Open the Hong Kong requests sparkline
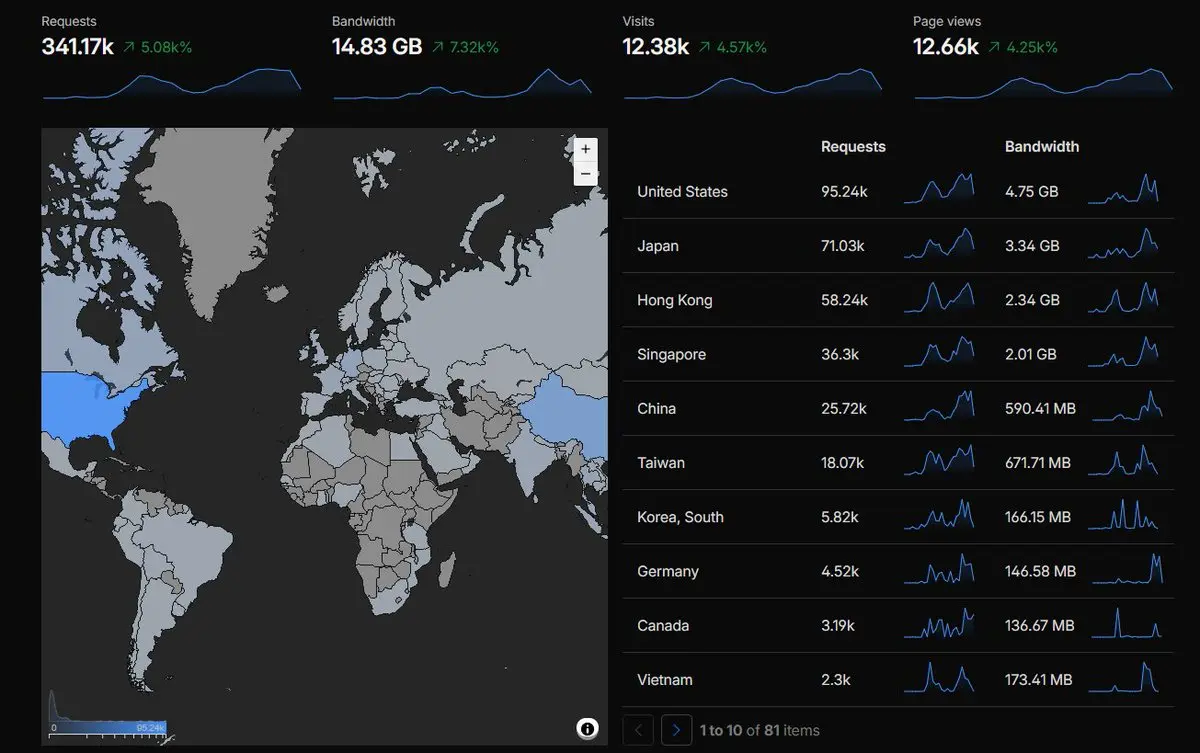 939,297
